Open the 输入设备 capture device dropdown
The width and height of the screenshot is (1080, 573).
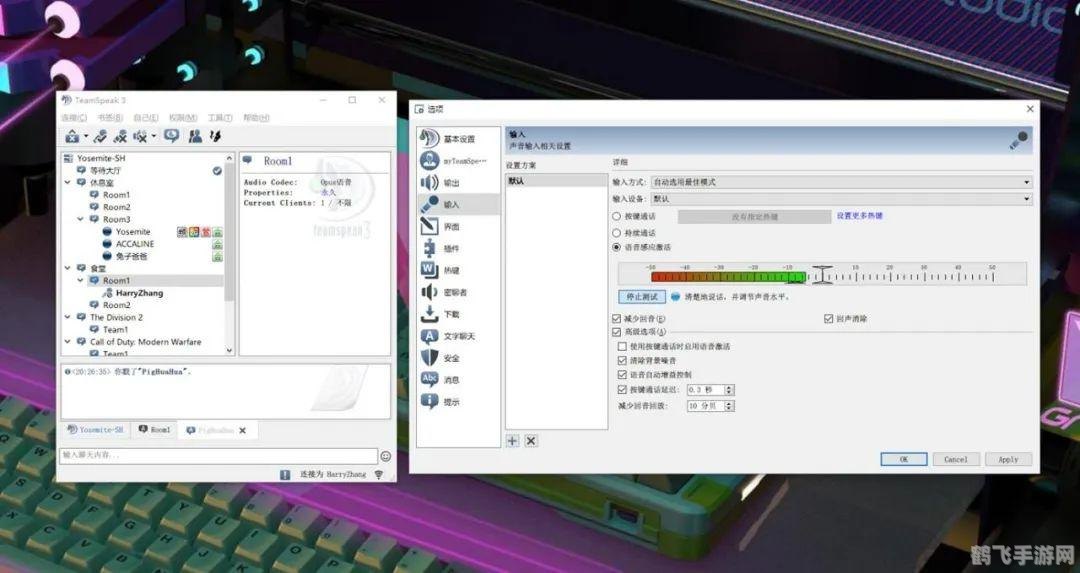click(841, 198)
